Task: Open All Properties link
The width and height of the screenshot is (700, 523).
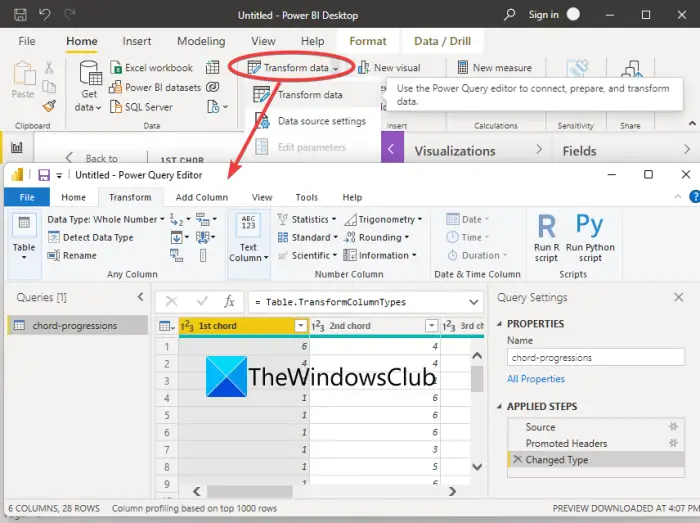Action: pyautogui.click(x=536, y=379)
